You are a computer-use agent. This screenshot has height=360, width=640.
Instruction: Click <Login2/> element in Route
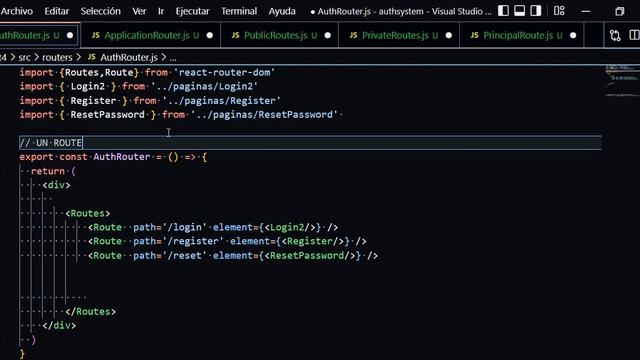pyautogui.click(x=290, y=227)
